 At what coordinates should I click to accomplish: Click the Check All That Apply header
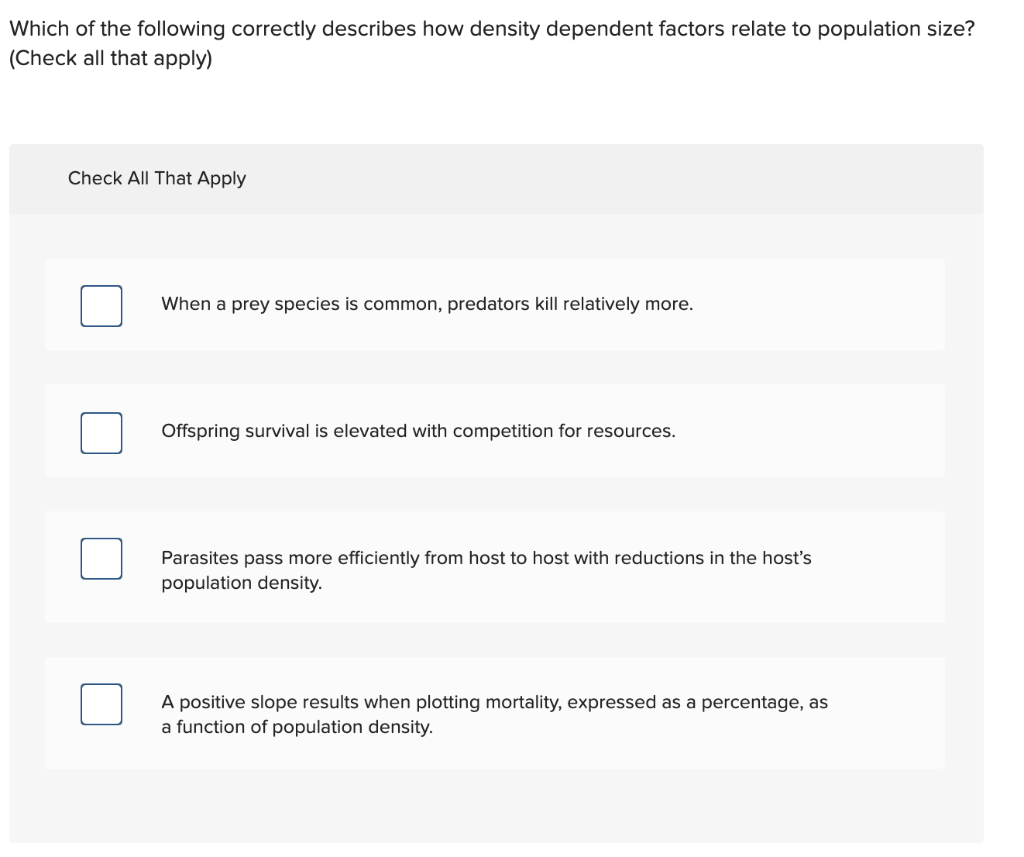156,178
